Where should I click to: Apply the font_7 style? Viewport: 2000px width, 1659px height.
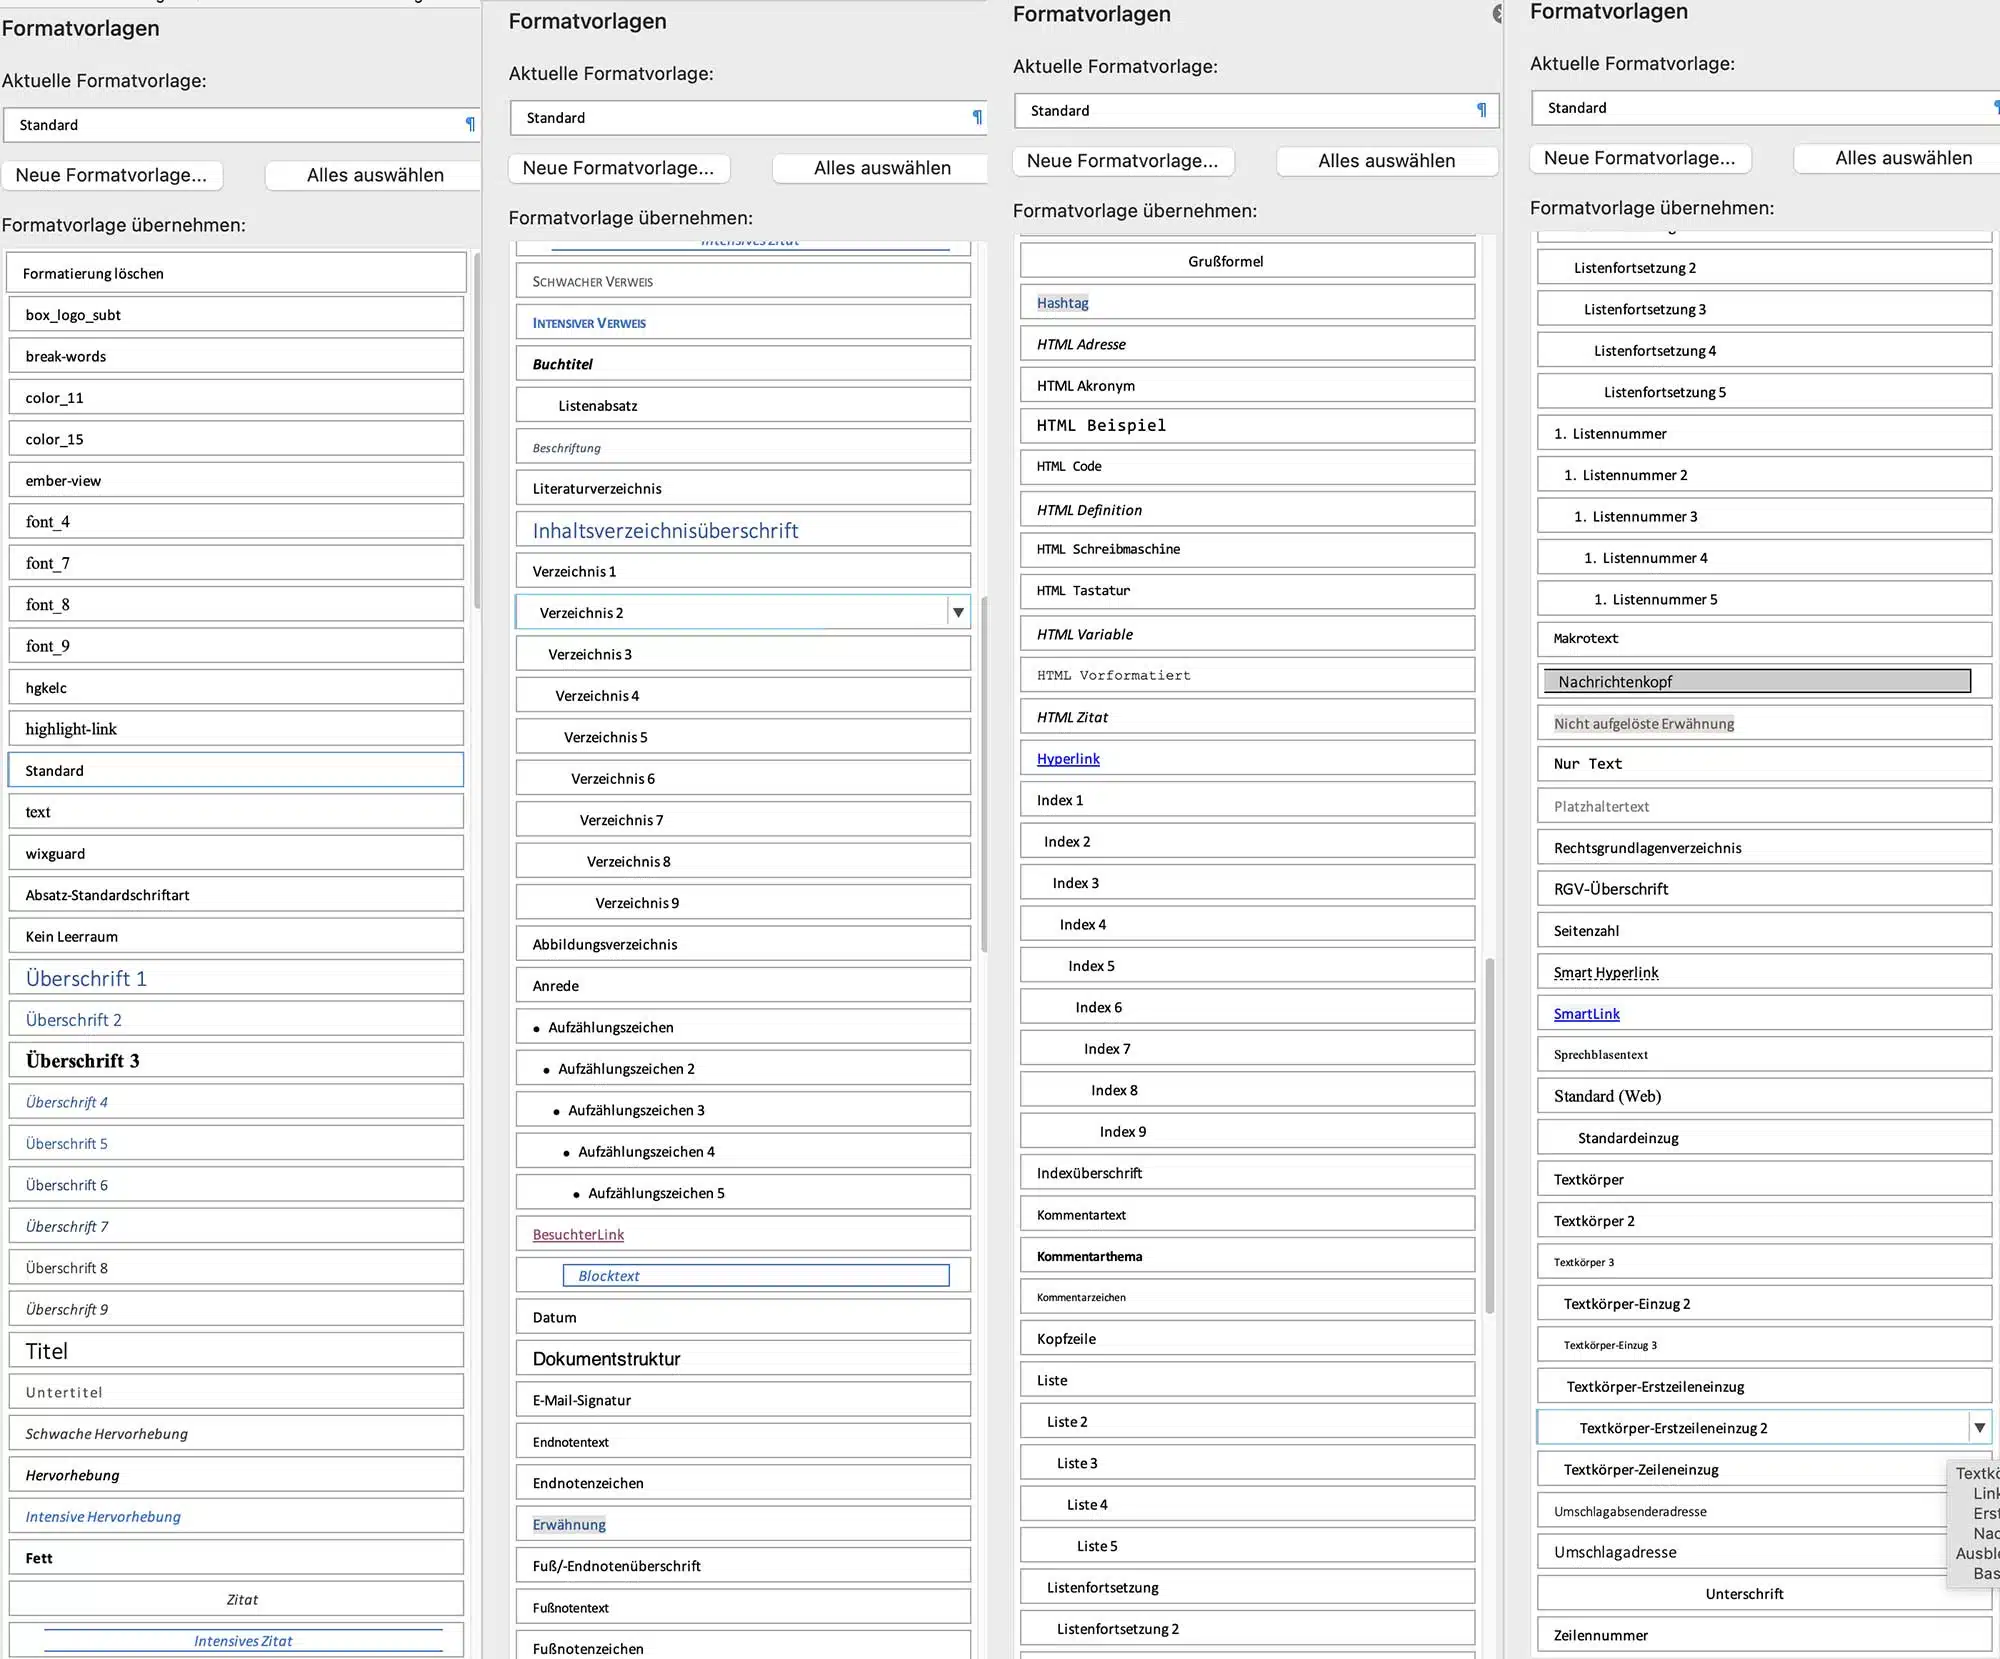pos(236,563)
